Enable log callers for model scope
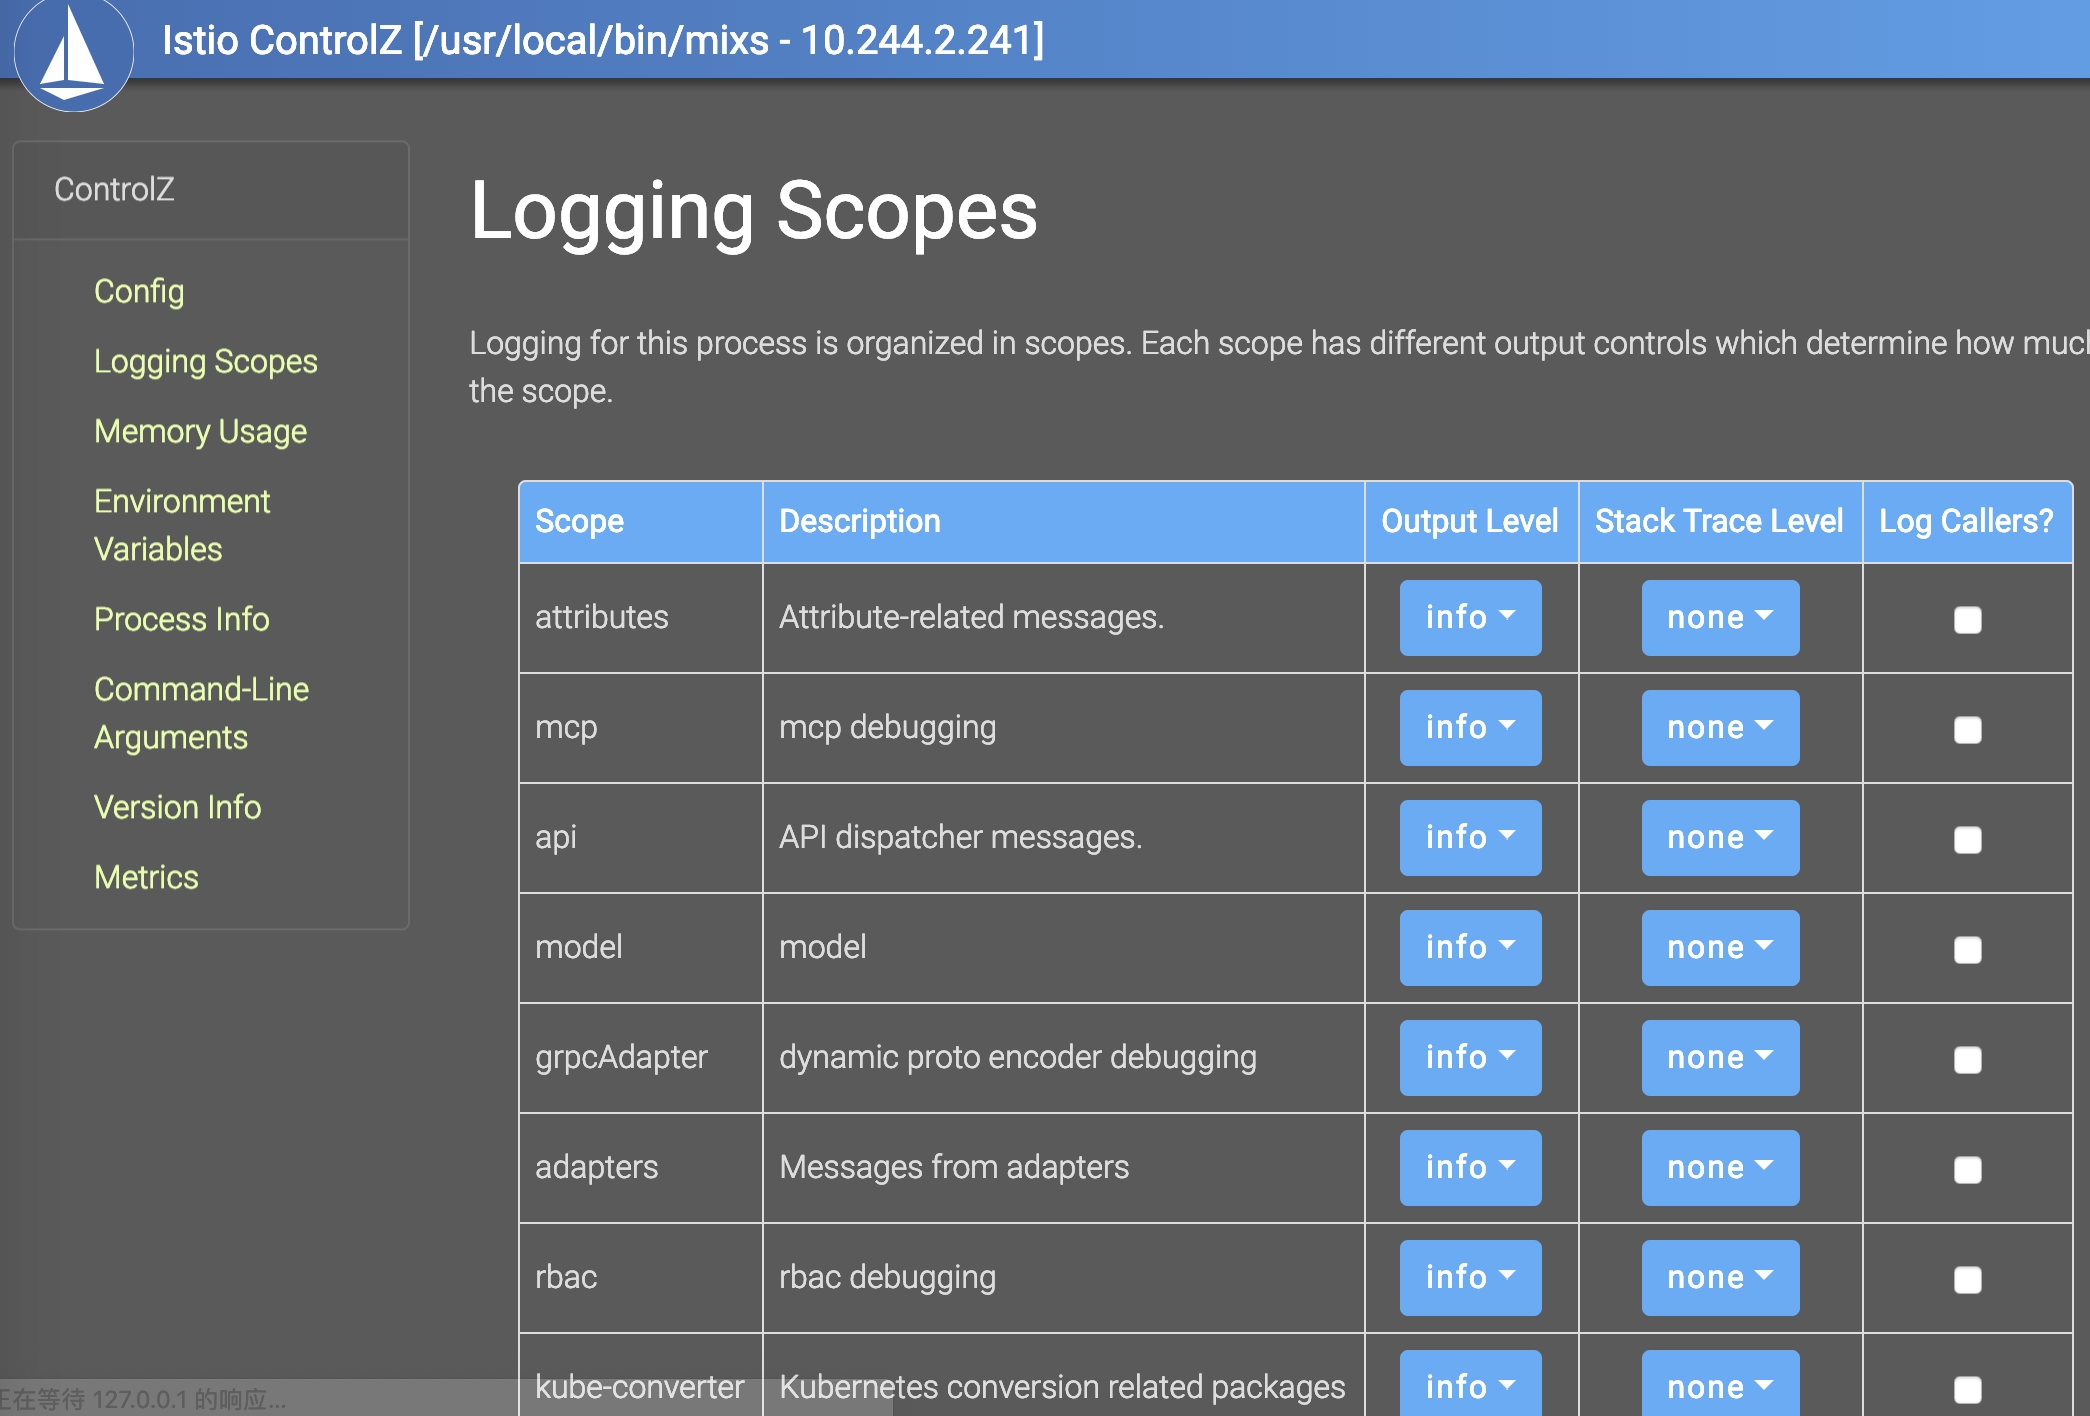Screen dimensions: 2090x1416 coord(1967,950)
